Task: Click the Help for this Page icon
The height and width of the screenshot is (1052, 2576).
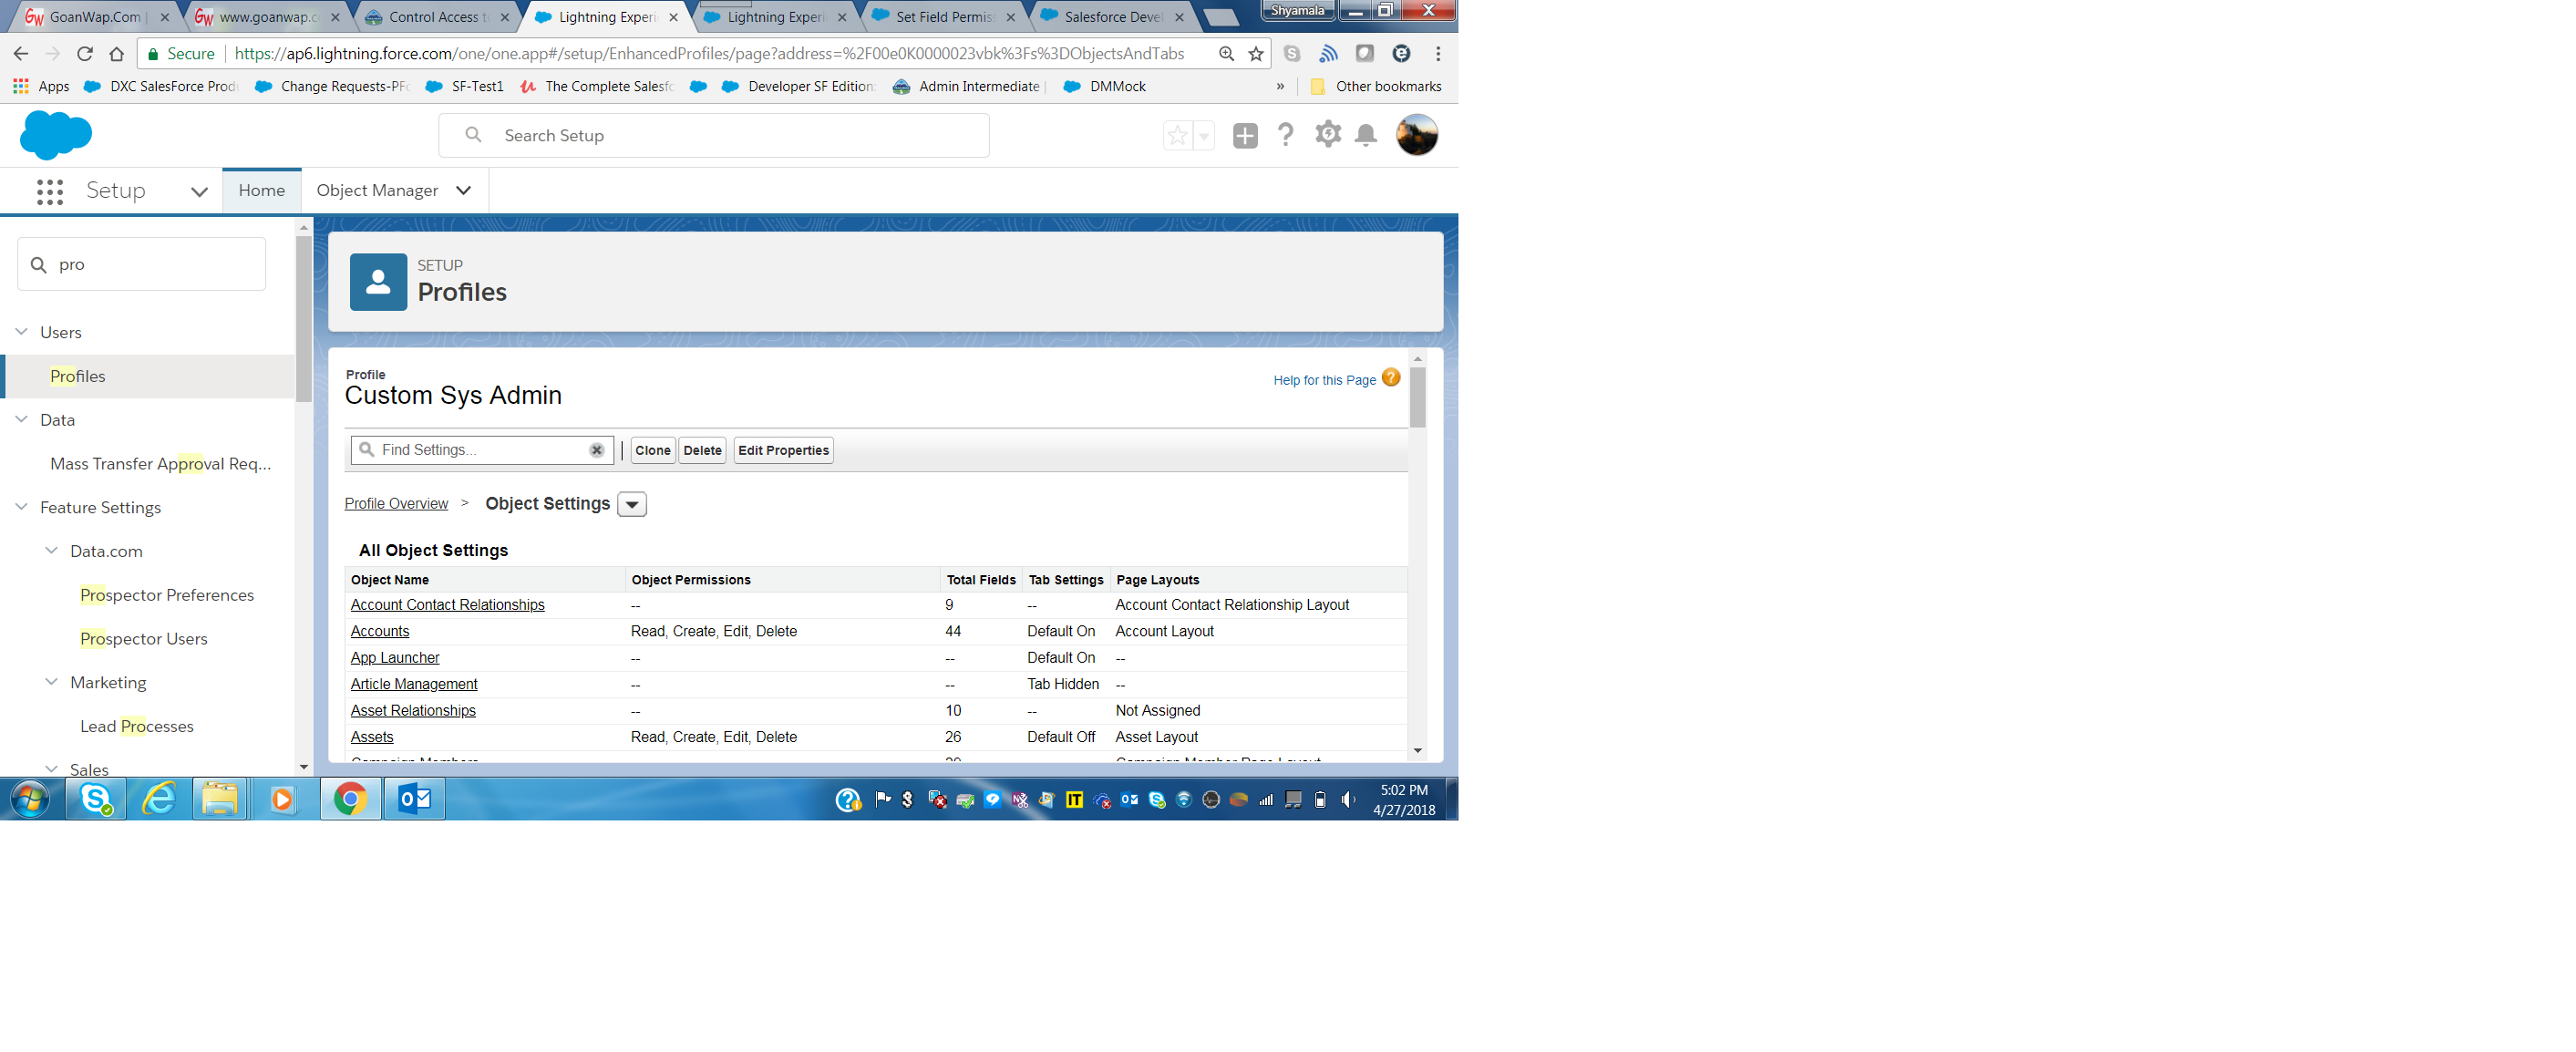Action: 1390,378
